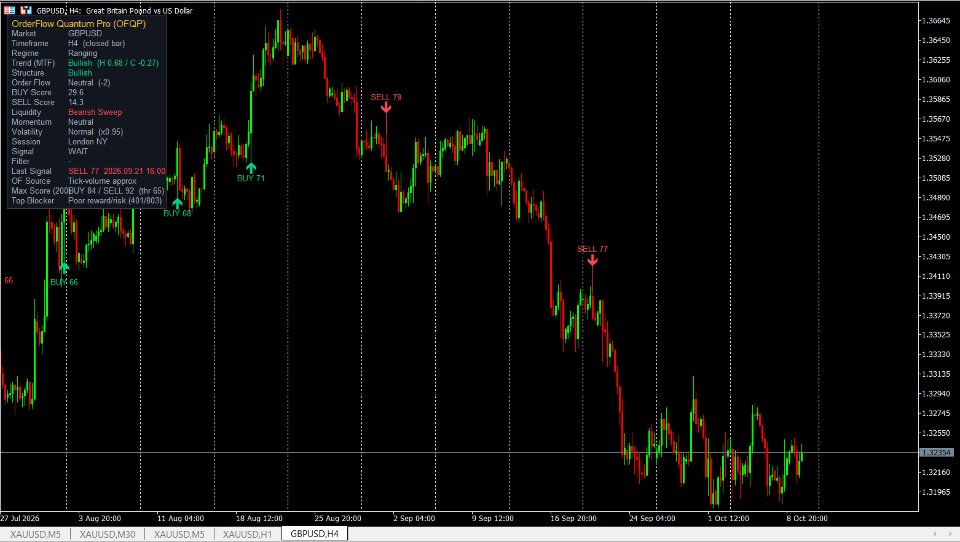Select the SELL 77 red down arrow
The width and height of the screenshot is (960, 542).
pos(592,260)
